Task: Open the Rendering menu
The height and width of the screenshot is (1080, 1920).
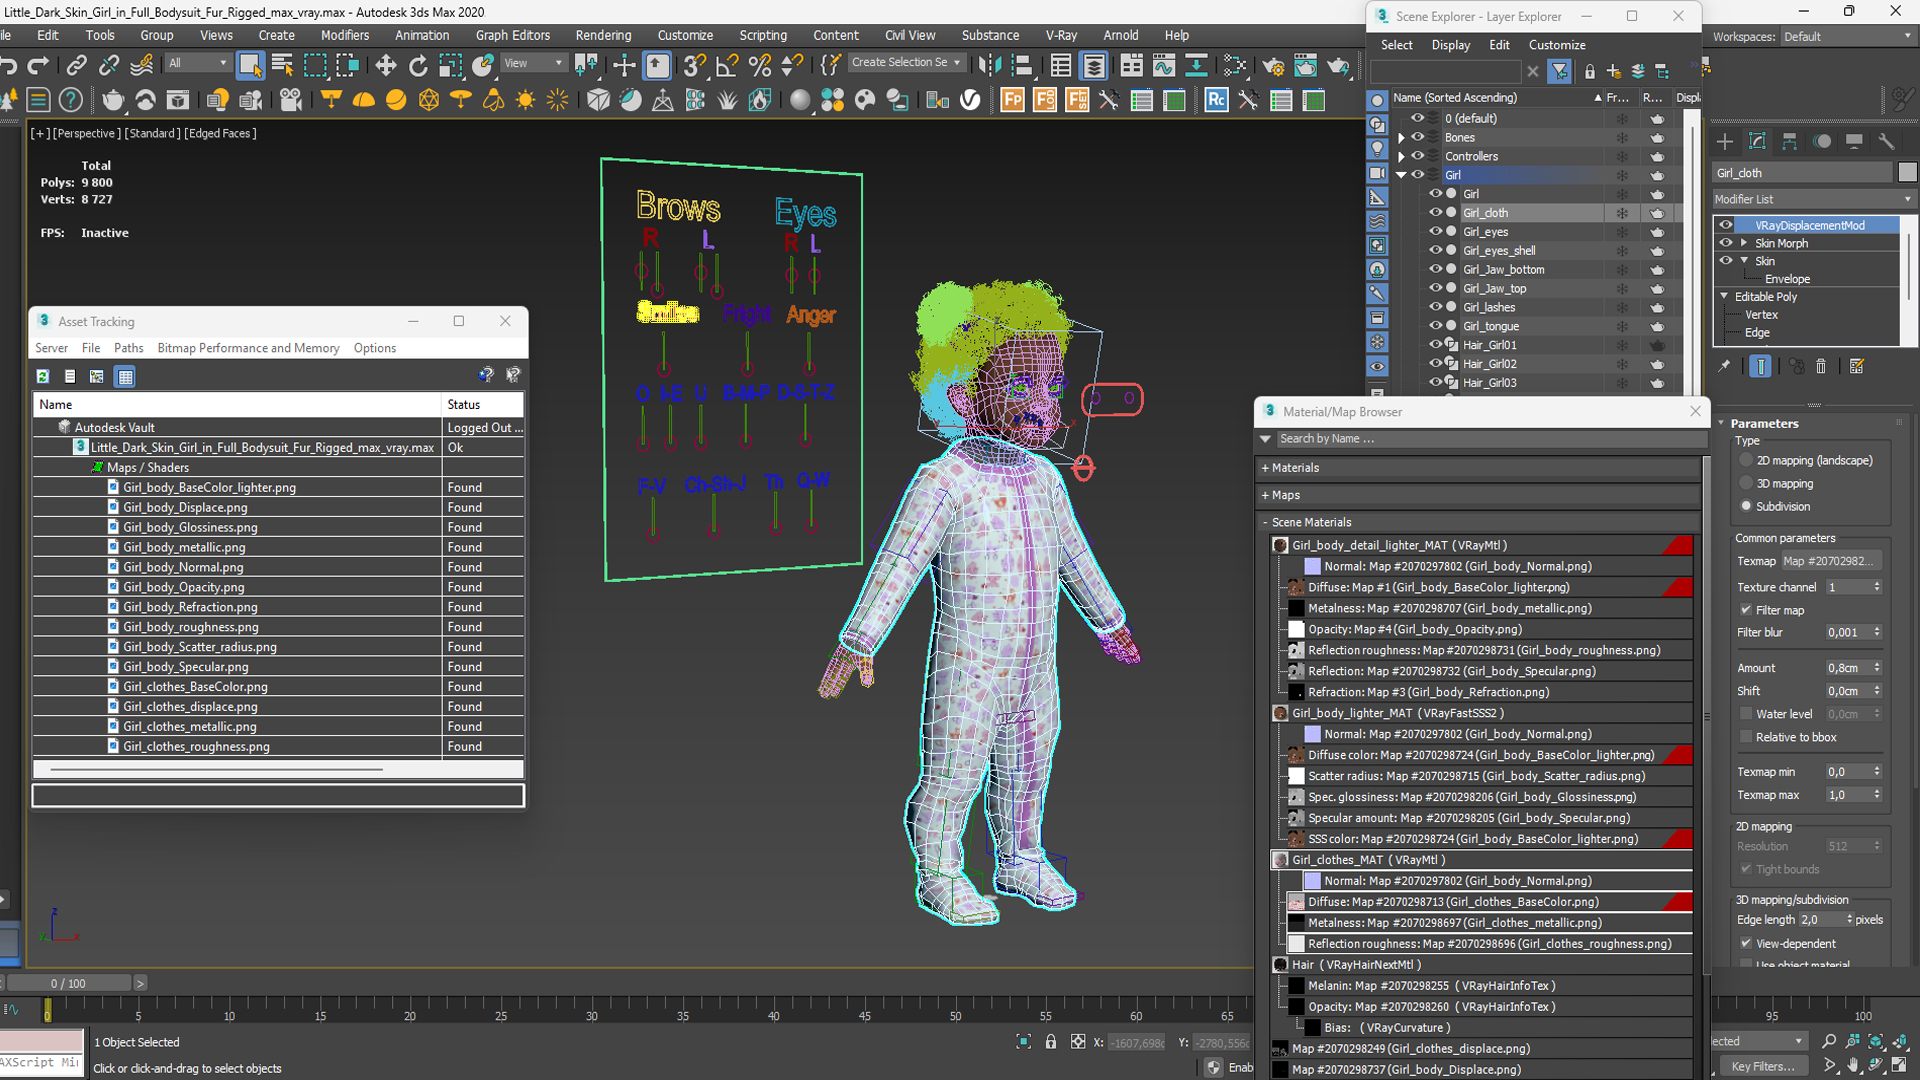Action: [603, 35]
